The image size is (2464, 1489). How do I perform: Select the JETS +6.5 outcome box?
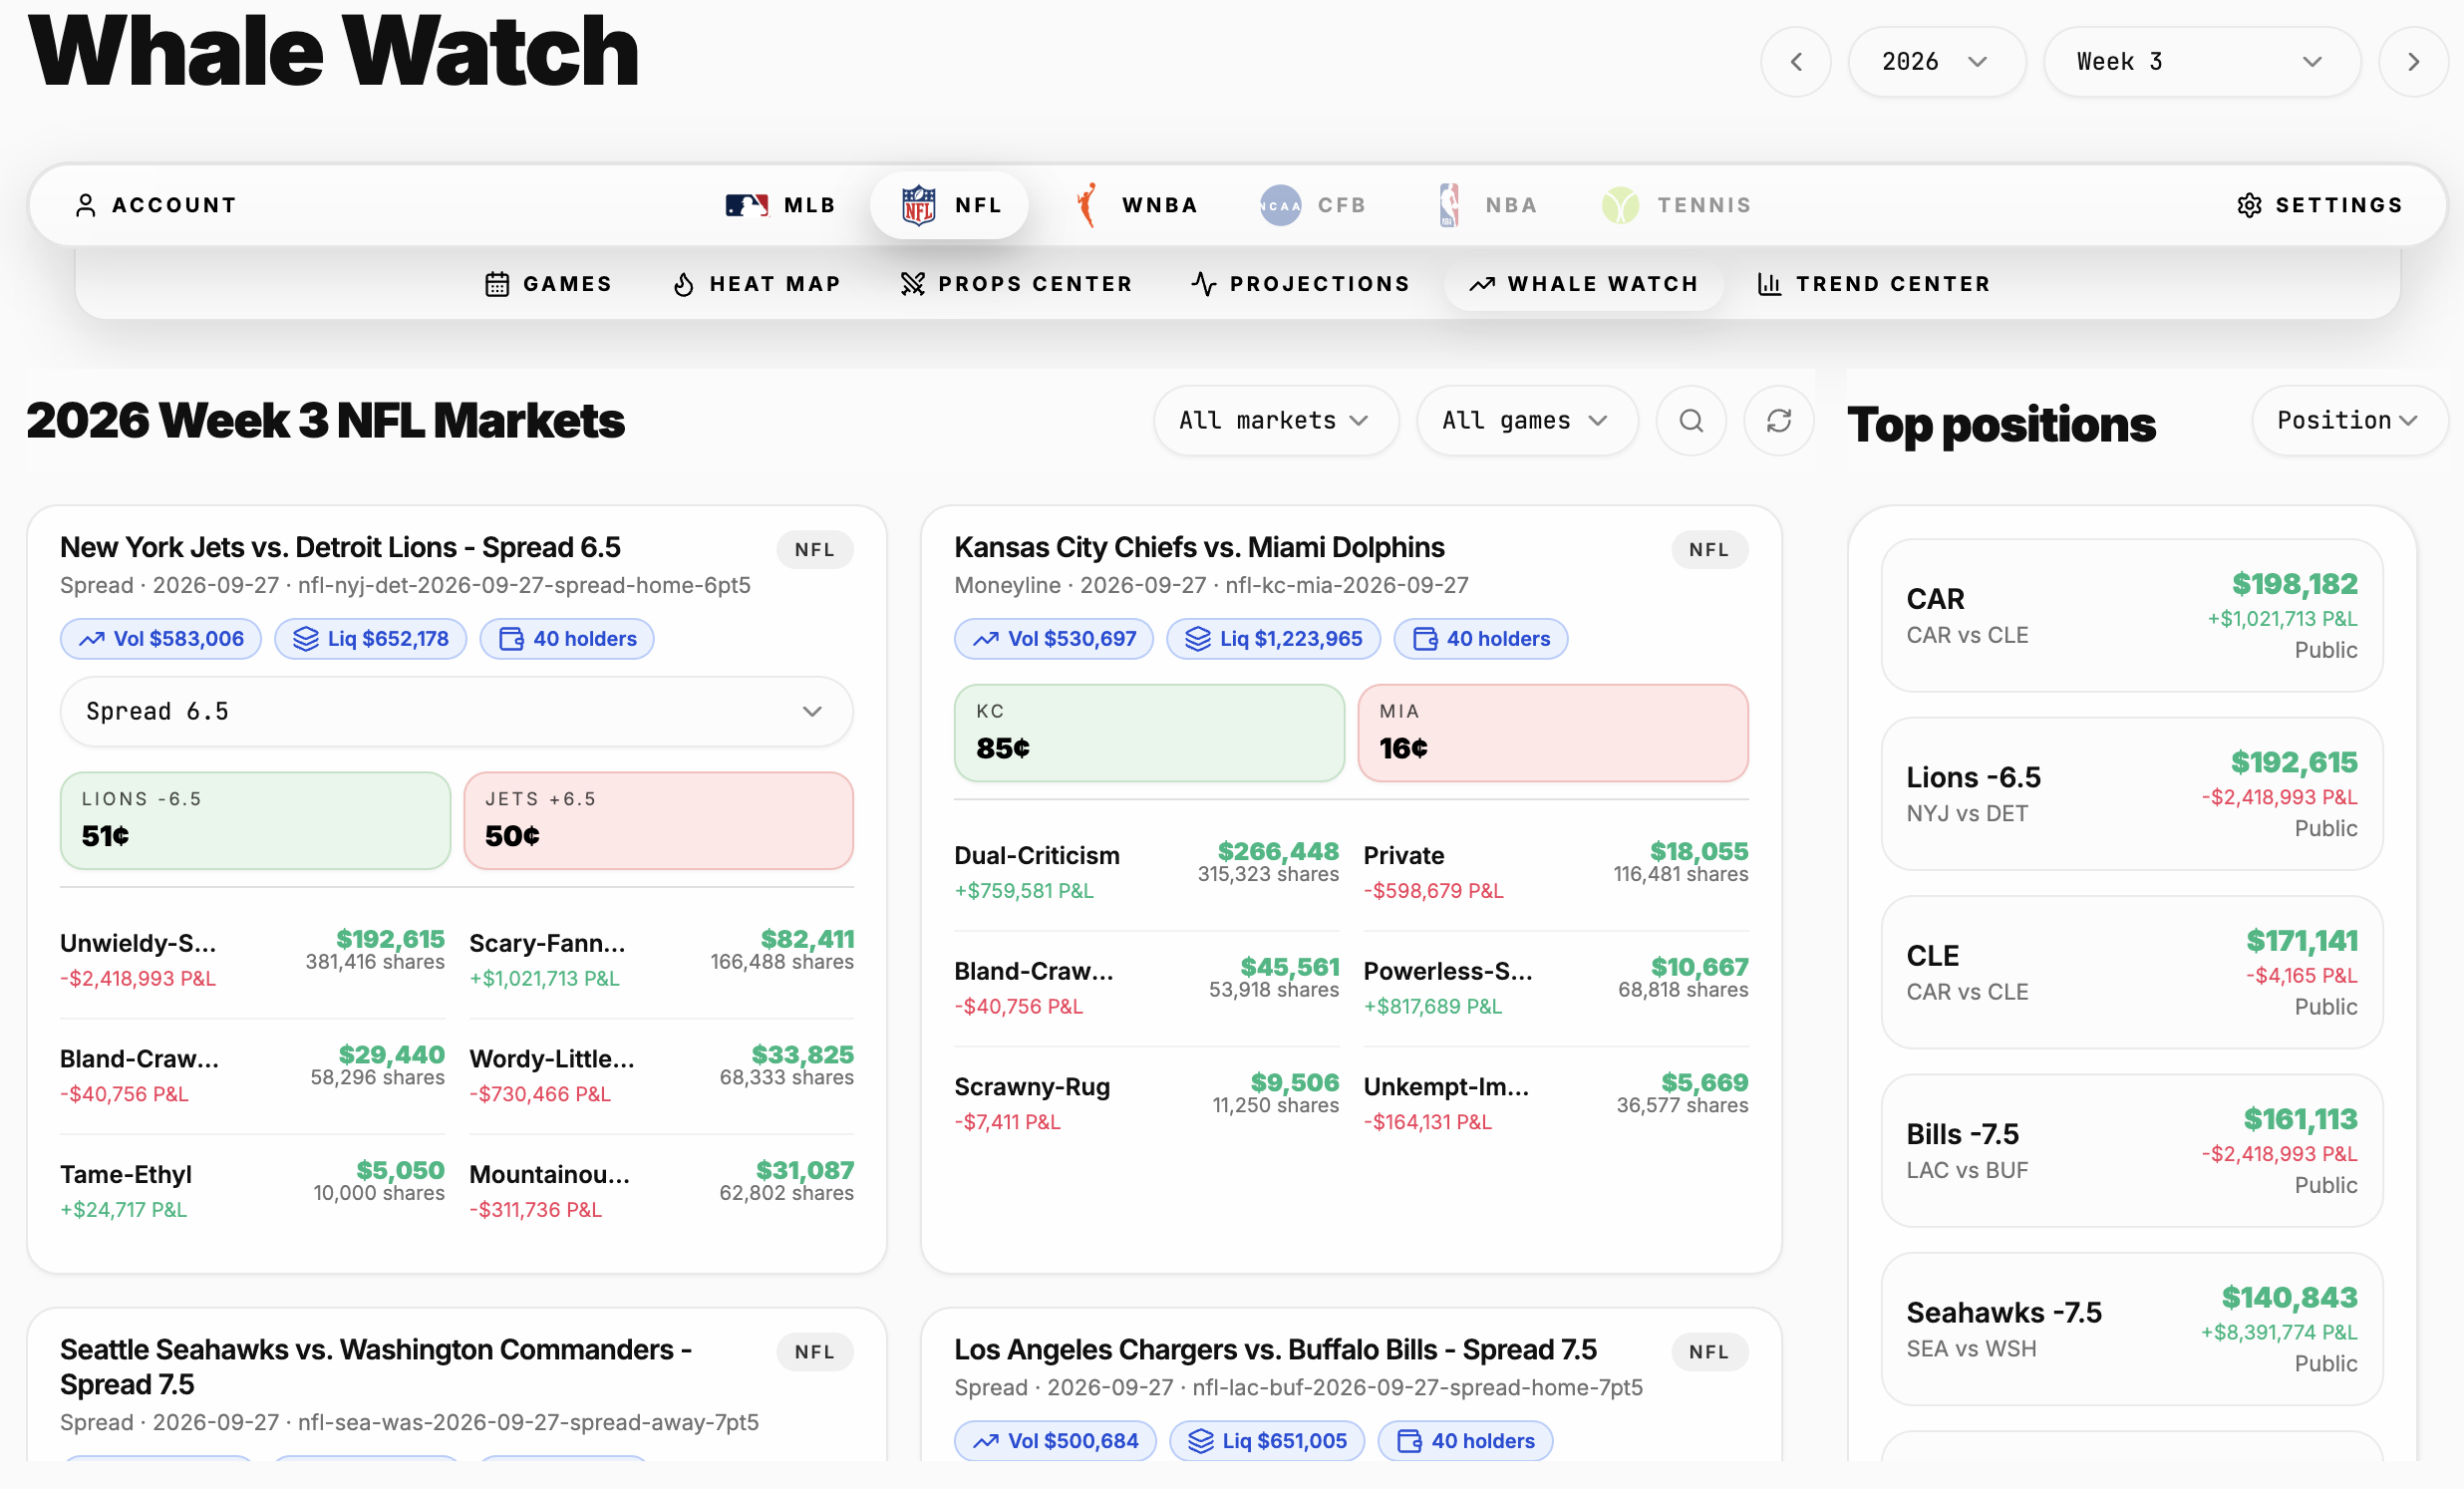coord(658,820)
